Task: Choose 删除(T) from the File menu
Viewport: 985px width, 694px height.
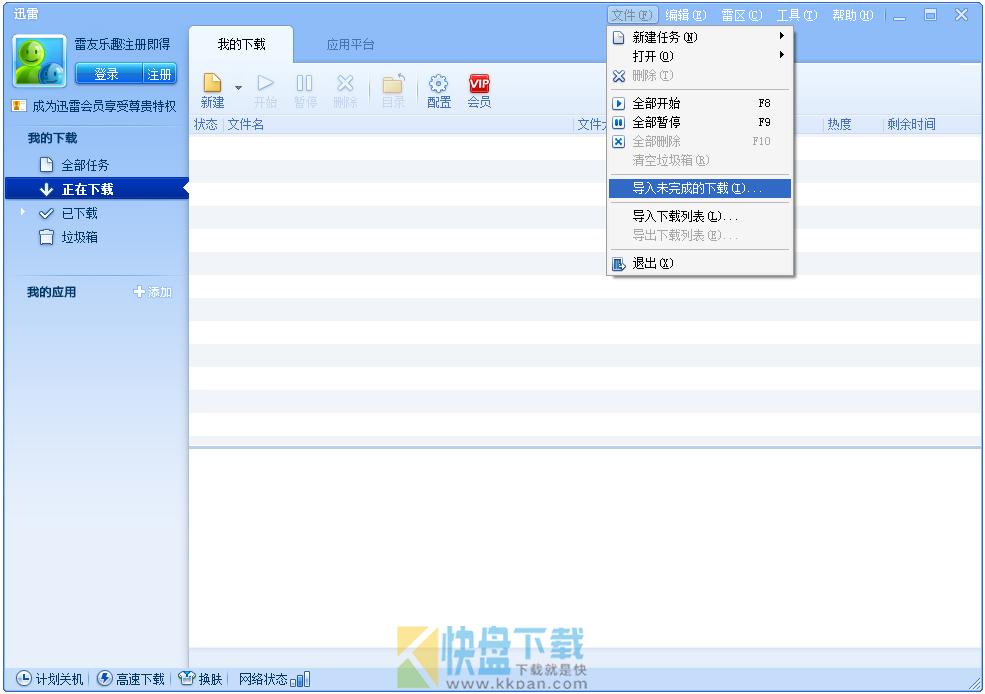Action: pyautogui.click(x=700, y=75)
